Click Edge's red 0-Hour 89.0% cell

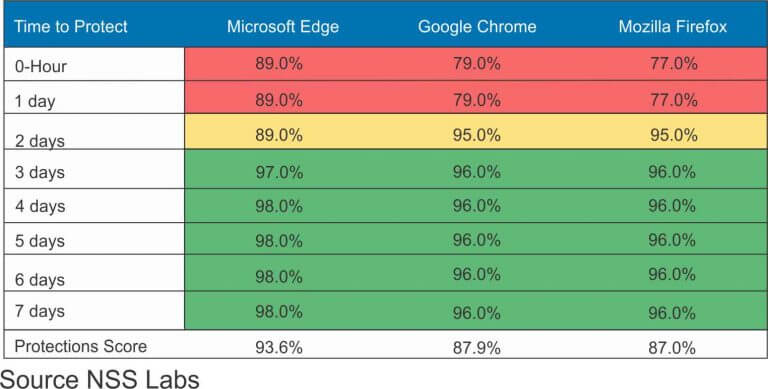click(279, 64)
